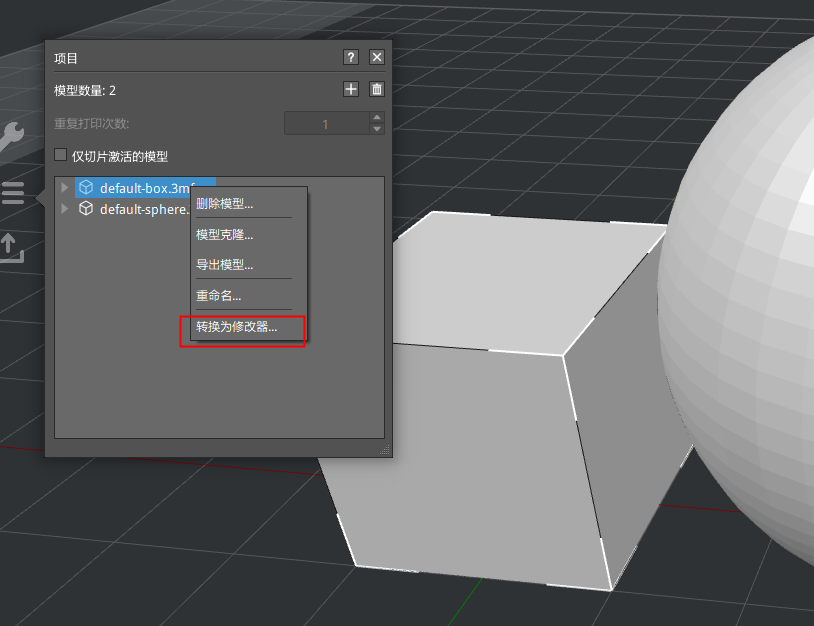This screenshot has height=626, width=814.
Task: Click the 模型数量: 2 label
Action: tap(85, 90)
